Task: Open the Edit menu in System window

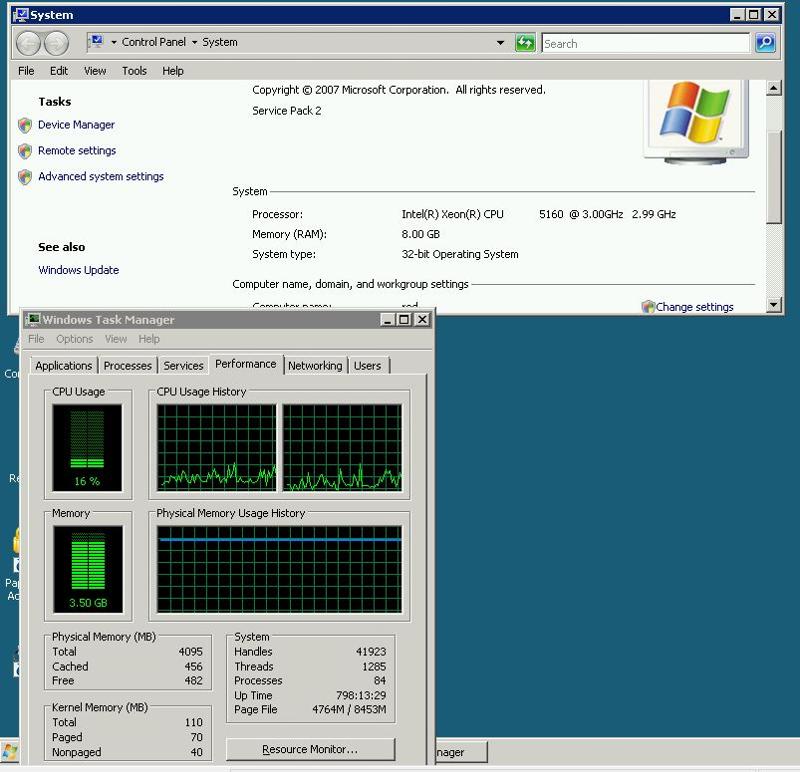Action: 59,71
